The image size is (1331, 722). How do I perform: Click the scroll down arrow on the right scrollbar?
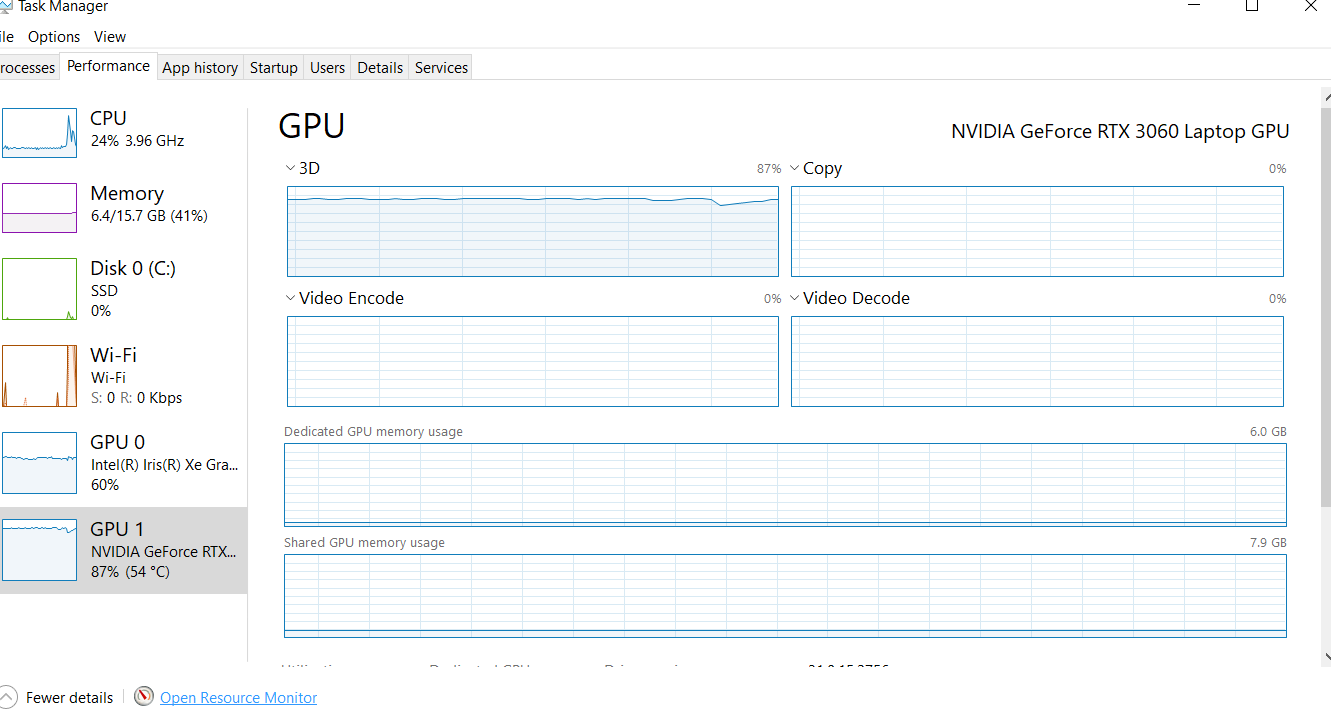[1326, 657]
